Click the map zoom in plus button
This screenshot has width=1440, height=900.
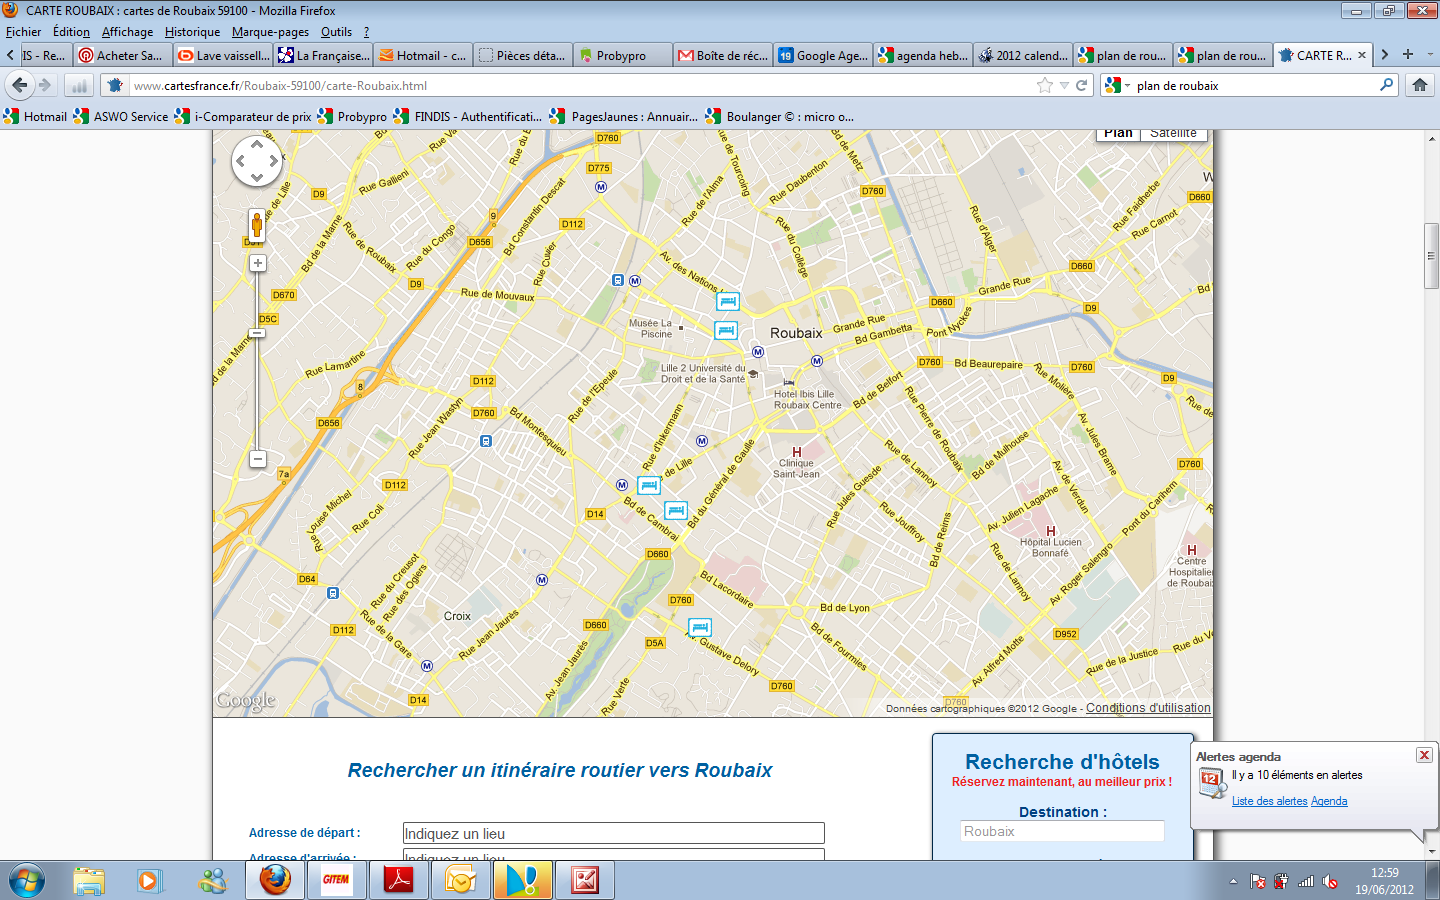pos(257,263)
